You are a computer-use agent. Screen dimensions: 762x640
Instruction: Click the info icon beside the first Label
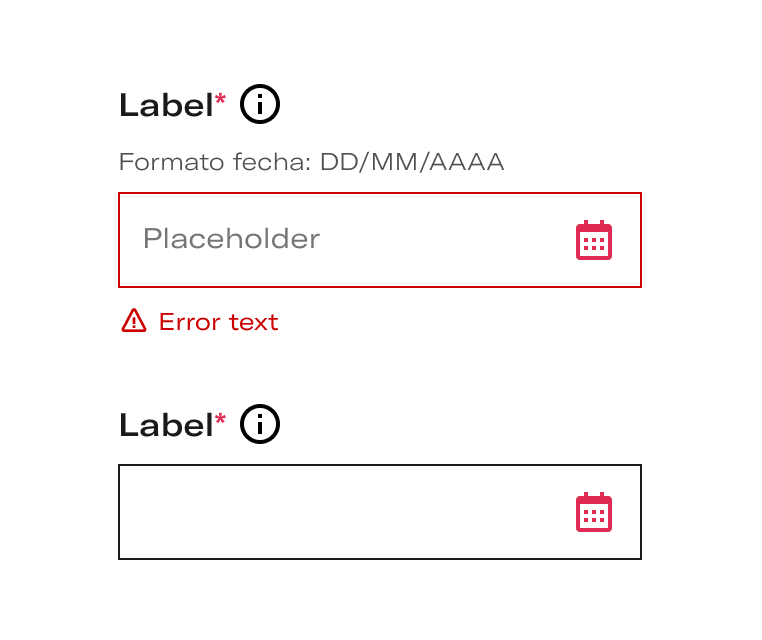point(260,104)
